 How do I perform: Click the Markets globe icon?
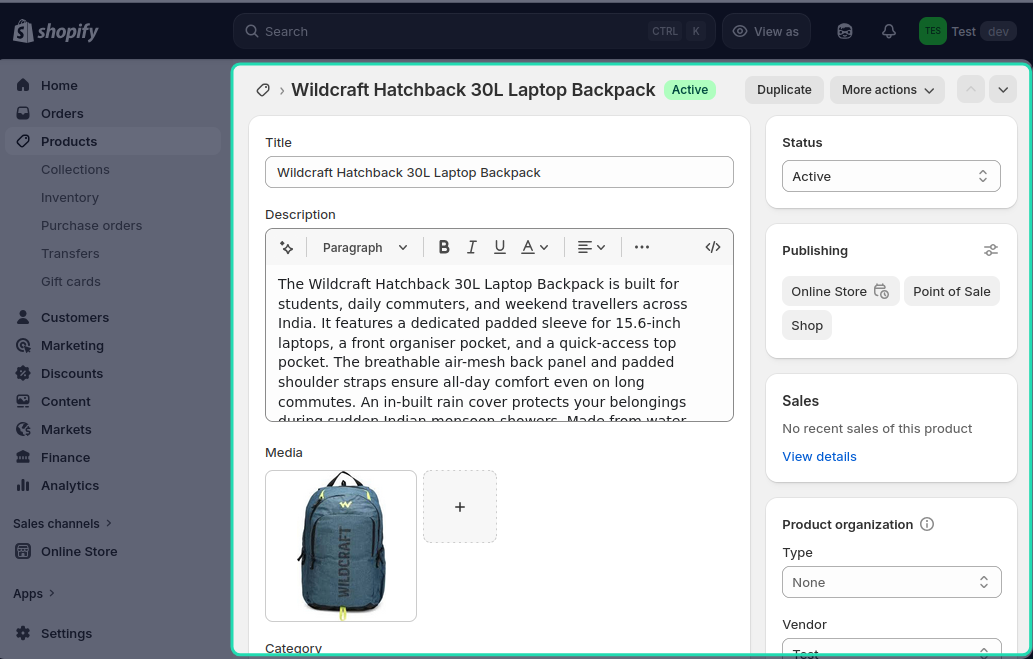click(x=23, y=429)
